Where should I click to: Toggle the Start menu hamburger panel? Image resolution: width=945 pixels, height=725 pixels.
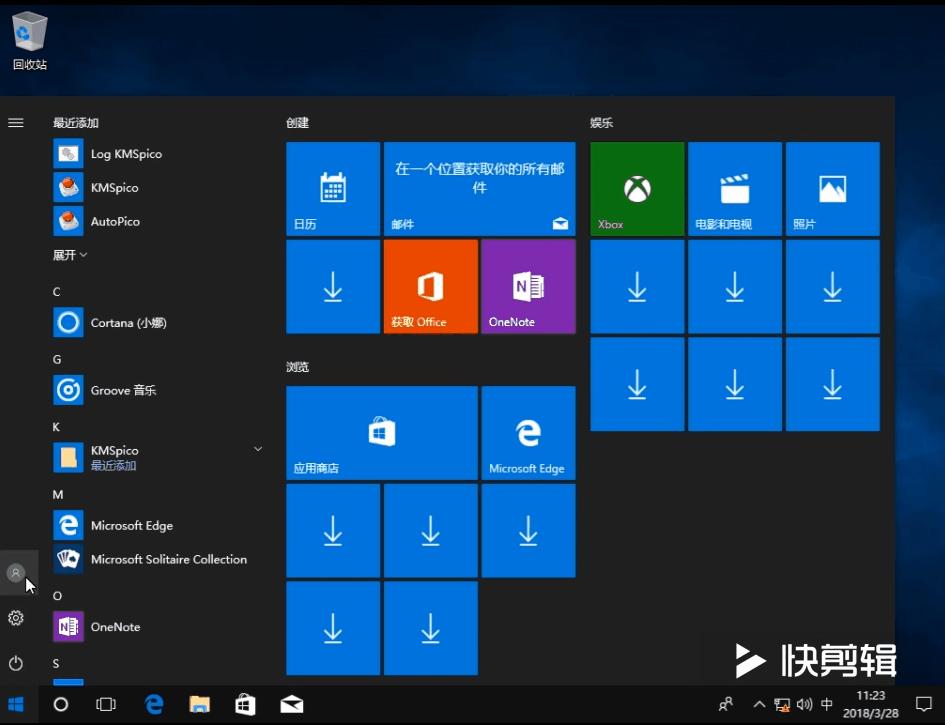pyautogui.click(x=16, y=123)
